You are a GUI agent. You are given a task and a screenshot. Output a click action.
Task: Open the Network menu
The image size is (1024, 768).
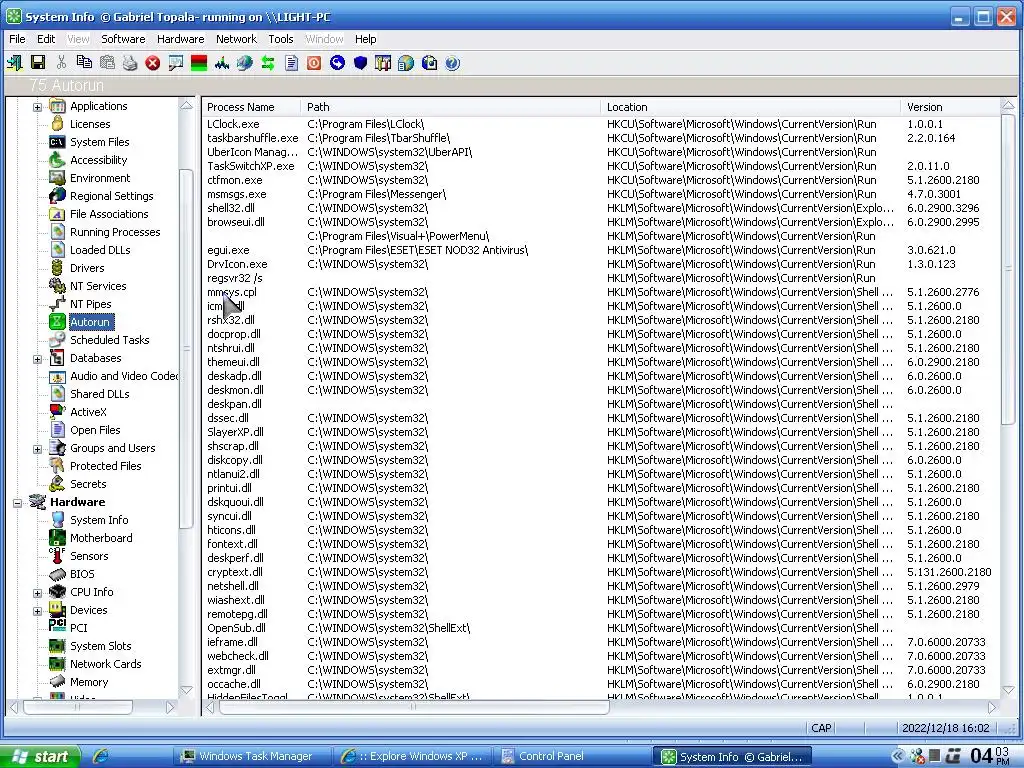236,39
